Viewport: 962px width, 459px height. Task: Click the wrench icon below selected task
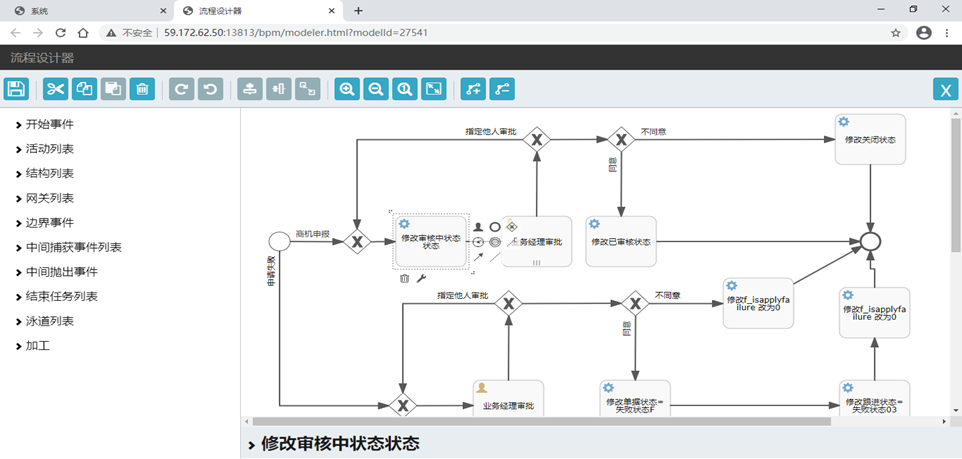pos(421,279)
